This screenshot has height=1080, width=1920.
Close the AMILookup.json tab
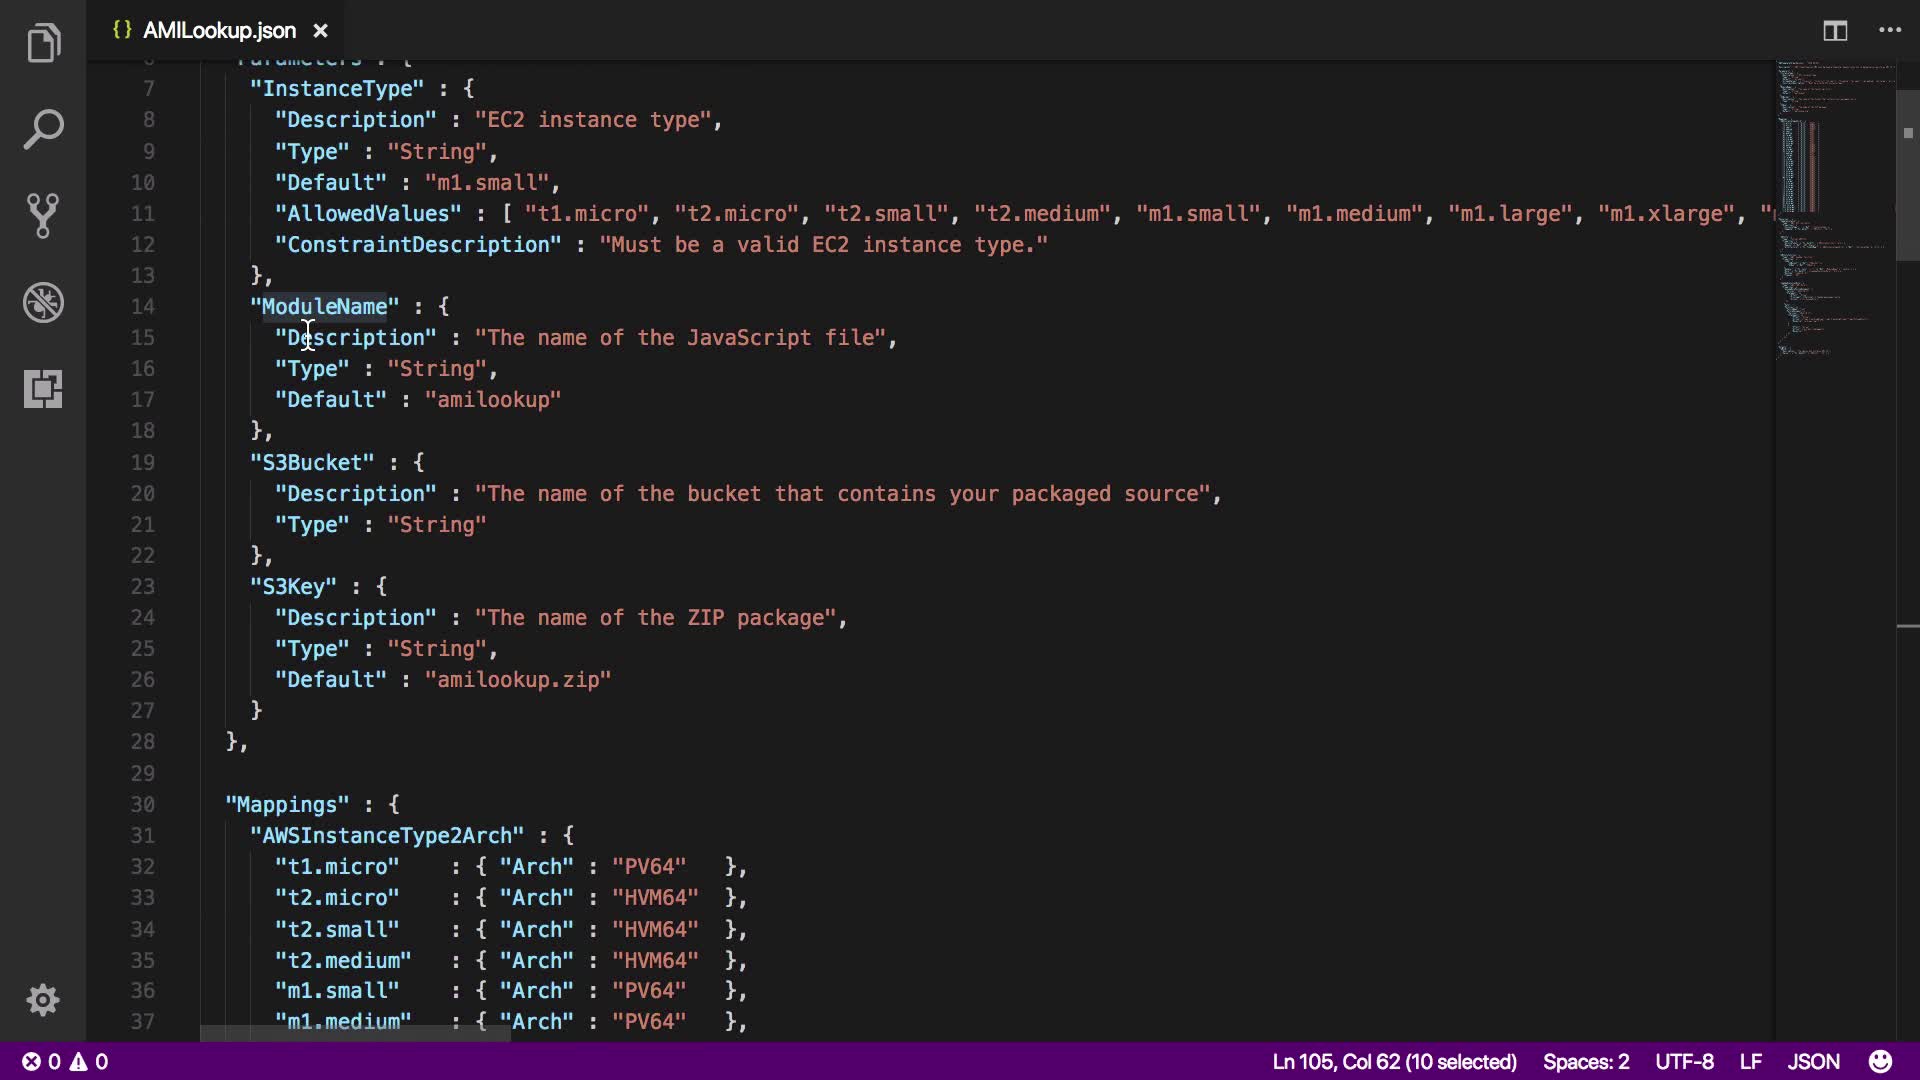[320, 31]
